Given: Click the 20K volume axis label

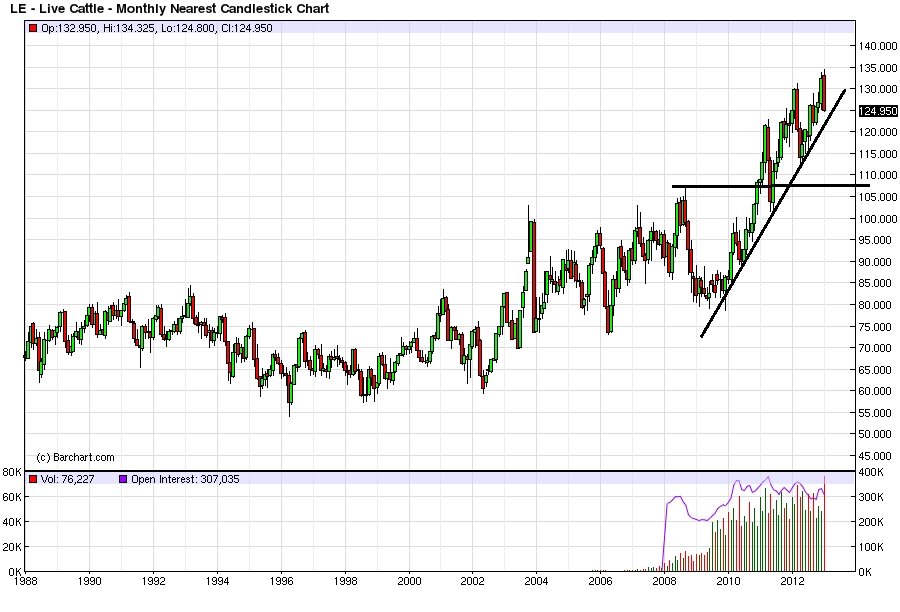Looking at the screenshot, I should [12, 547].
